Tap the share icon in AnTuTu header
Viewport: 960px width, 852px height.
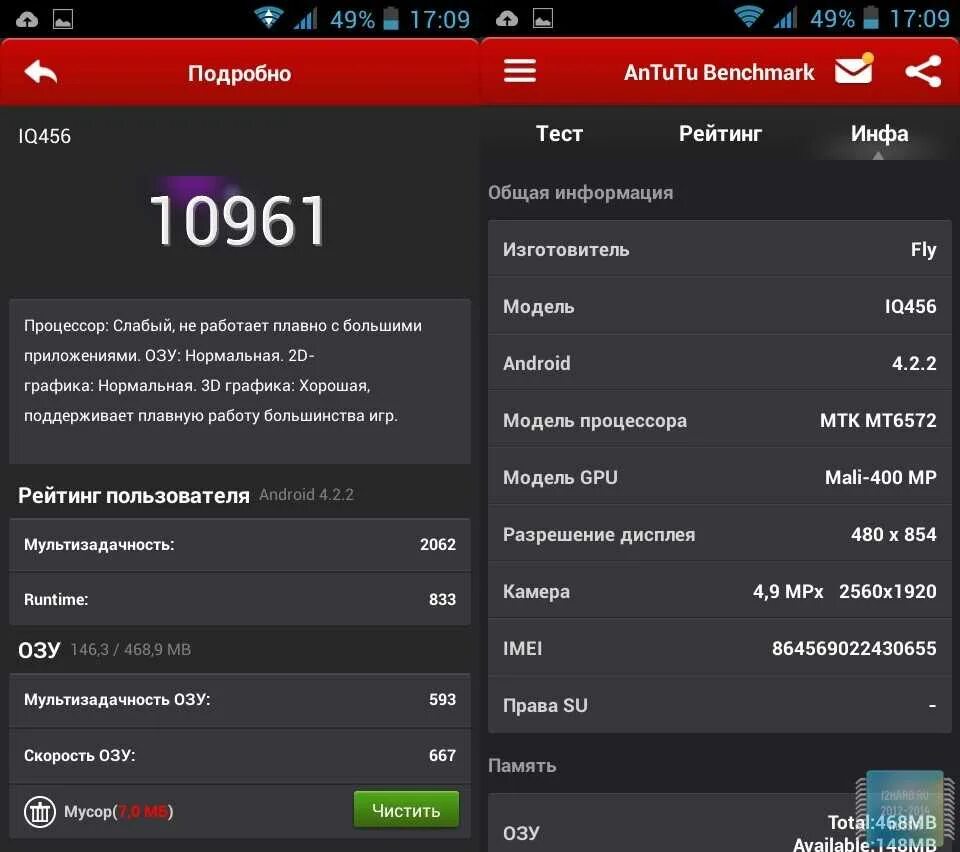(923, 71)
